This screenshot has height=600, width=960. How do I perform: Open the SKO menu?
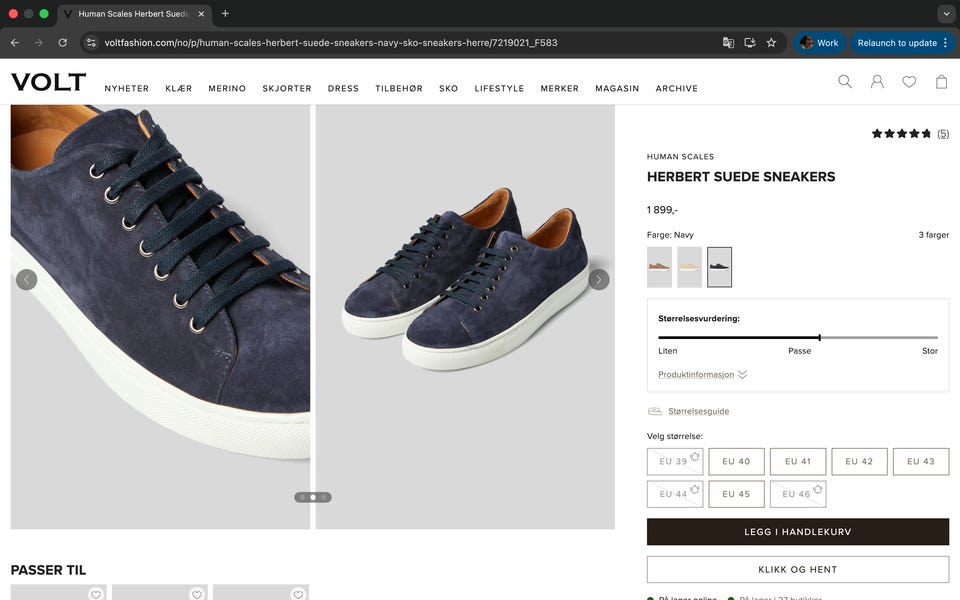pyautogui.click(x=449, y=88)
